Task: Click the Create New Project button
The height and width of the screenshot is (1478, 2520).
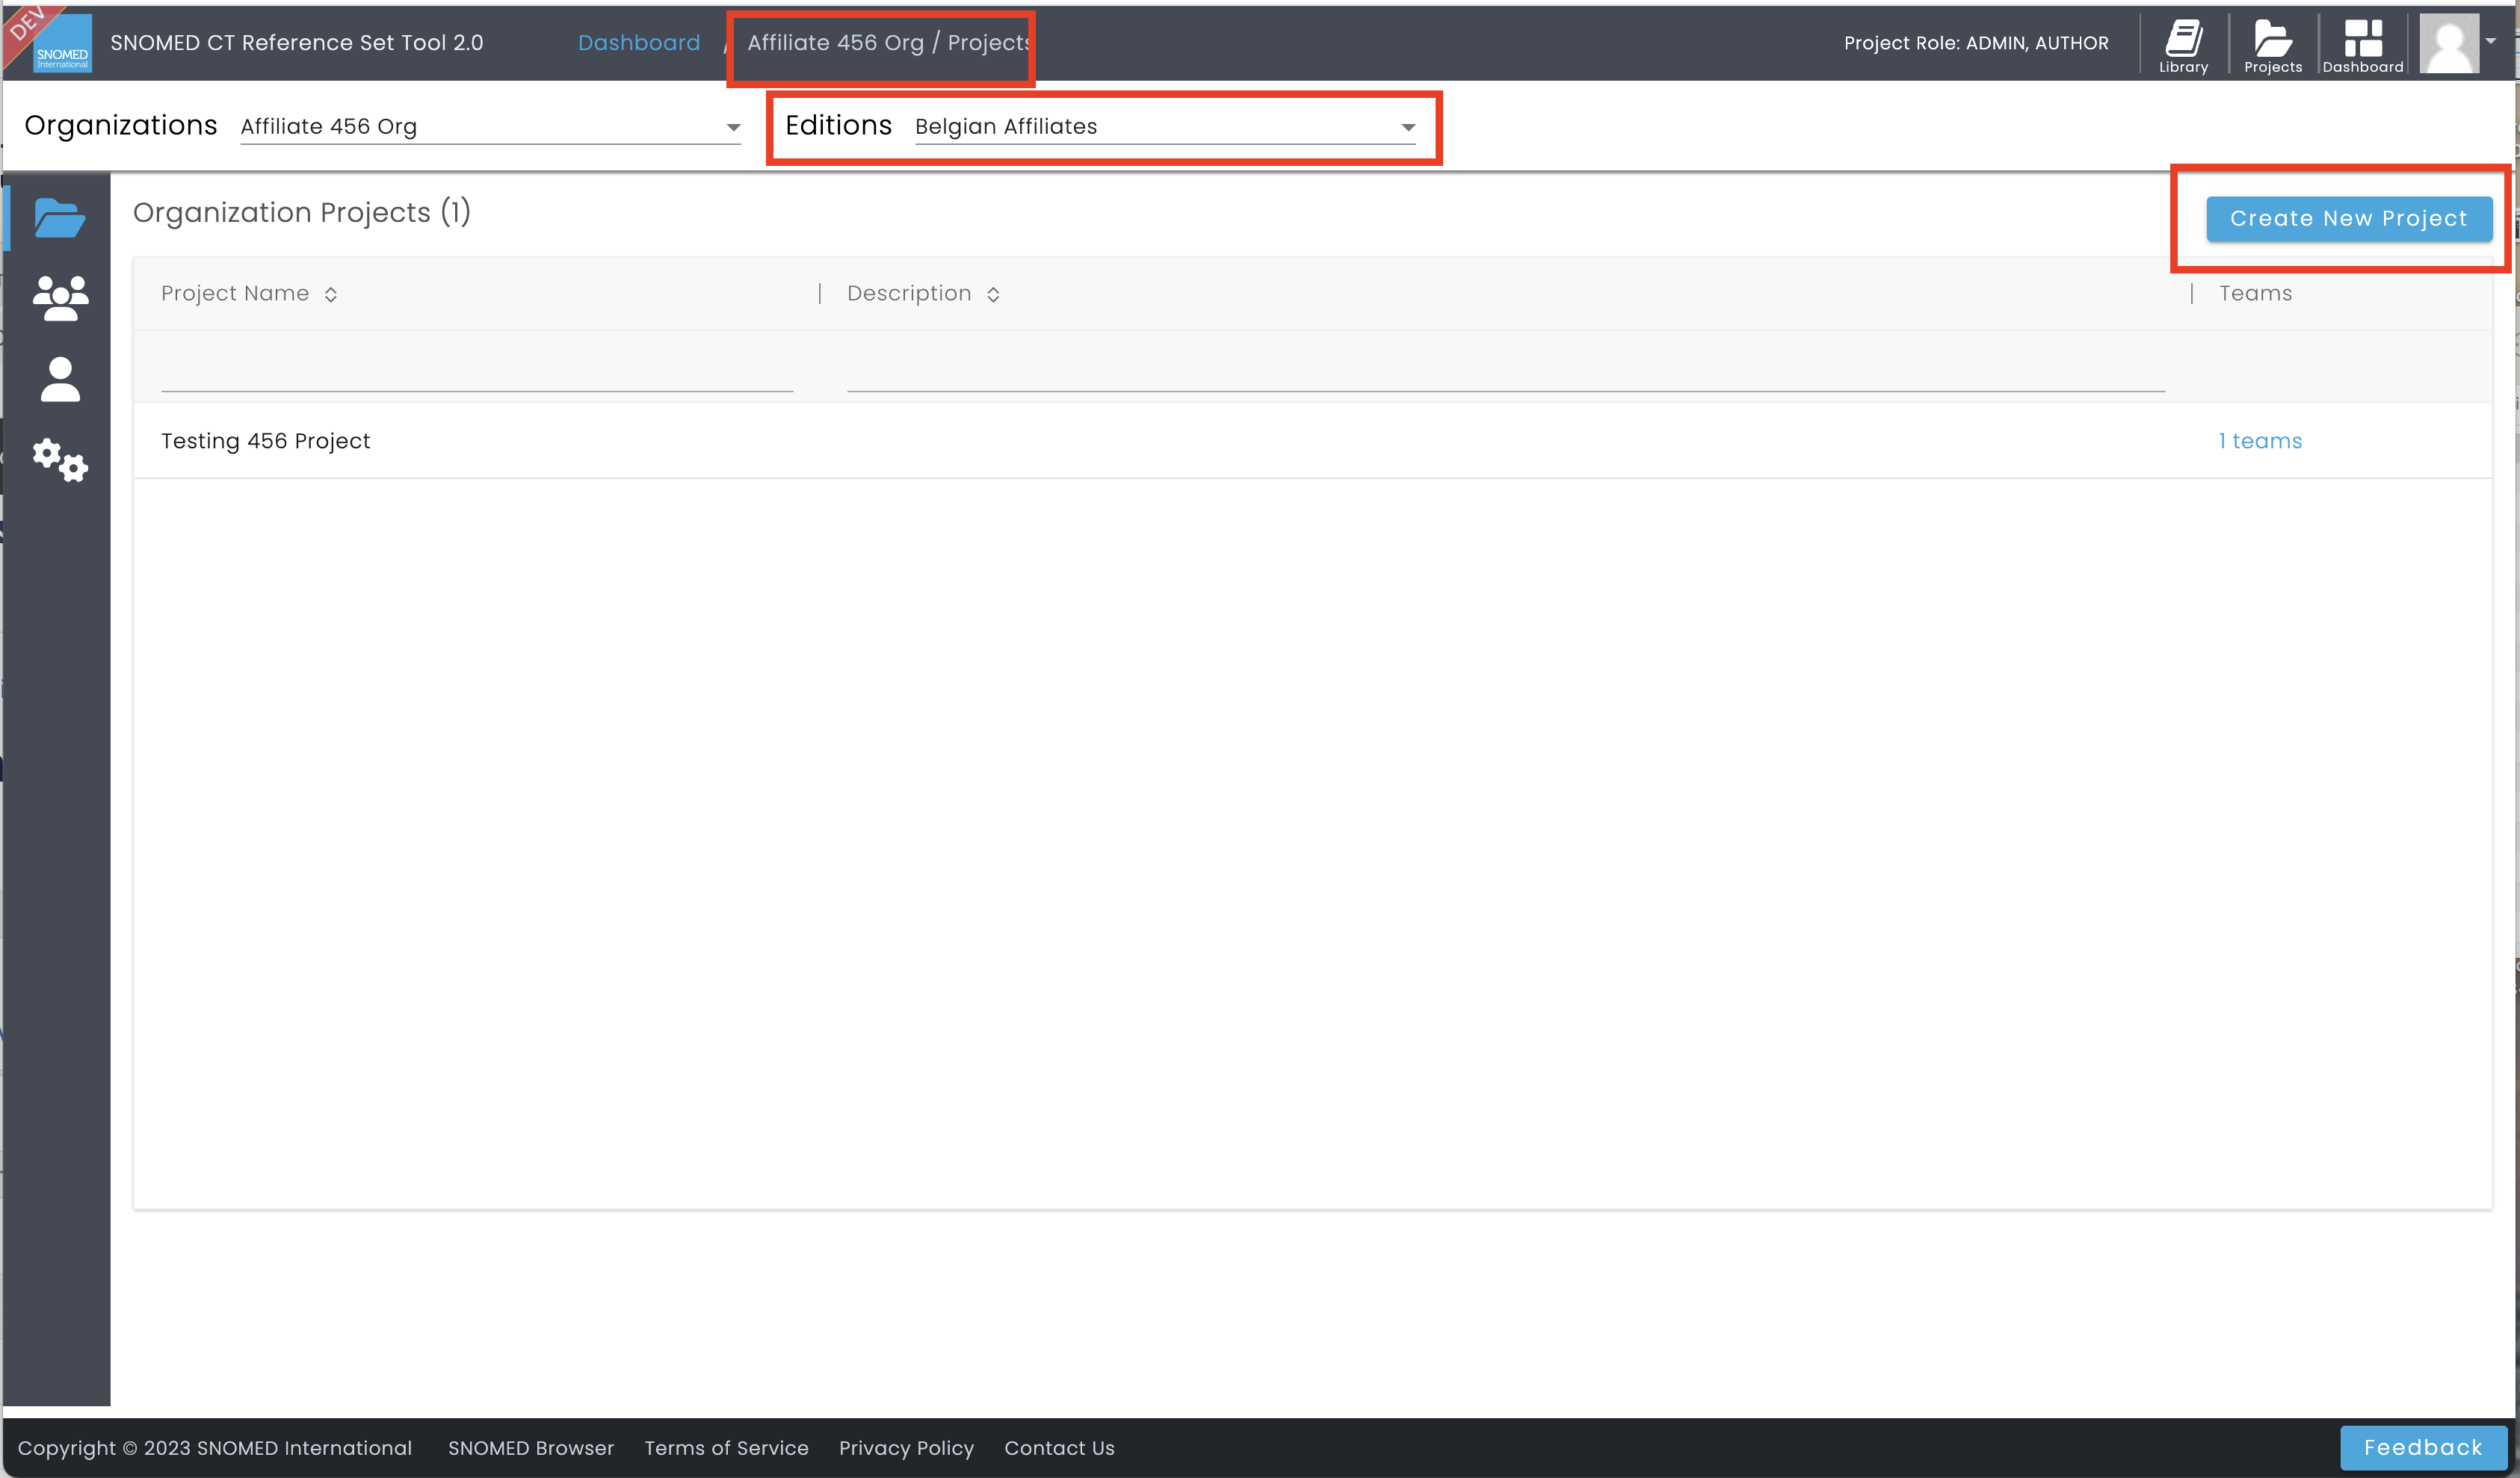Action: [2348, 218]
